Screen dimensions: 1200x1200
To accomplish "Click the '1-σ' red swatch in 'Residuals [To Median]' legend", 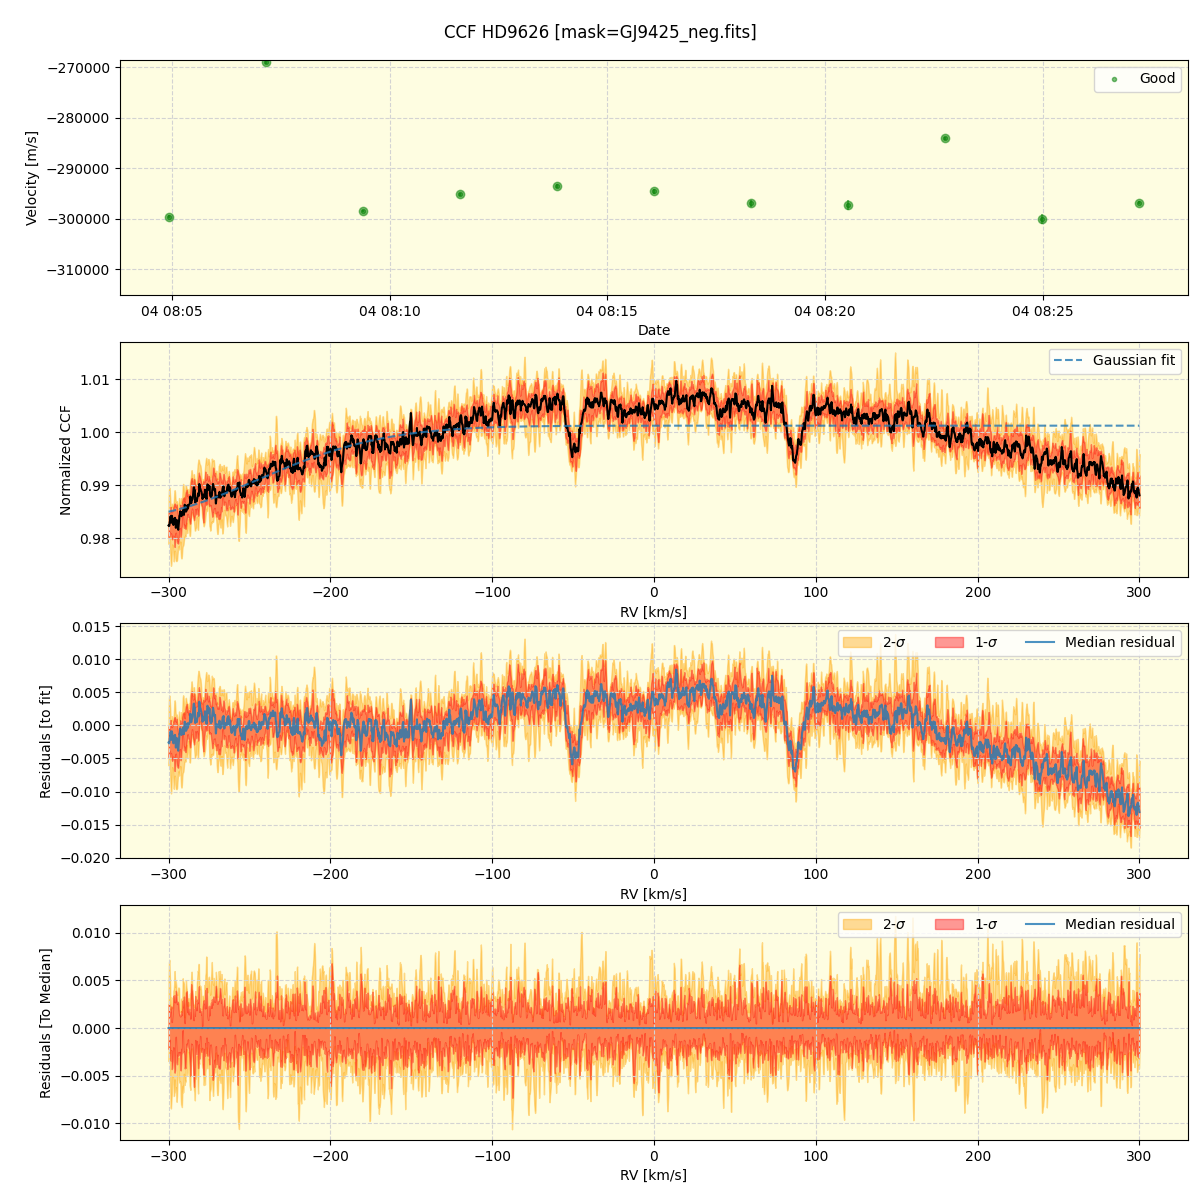I will coord(950,924).
